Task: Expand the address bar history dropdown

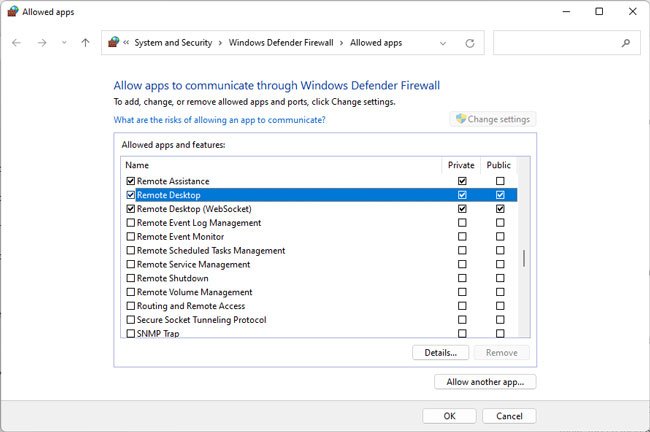Action: point(443,43)
